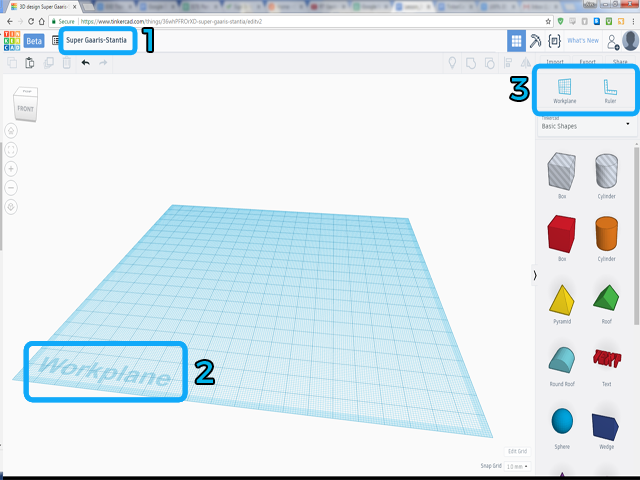Switch to the 3D design Super Gaaris browser tab

click(43, 7)
